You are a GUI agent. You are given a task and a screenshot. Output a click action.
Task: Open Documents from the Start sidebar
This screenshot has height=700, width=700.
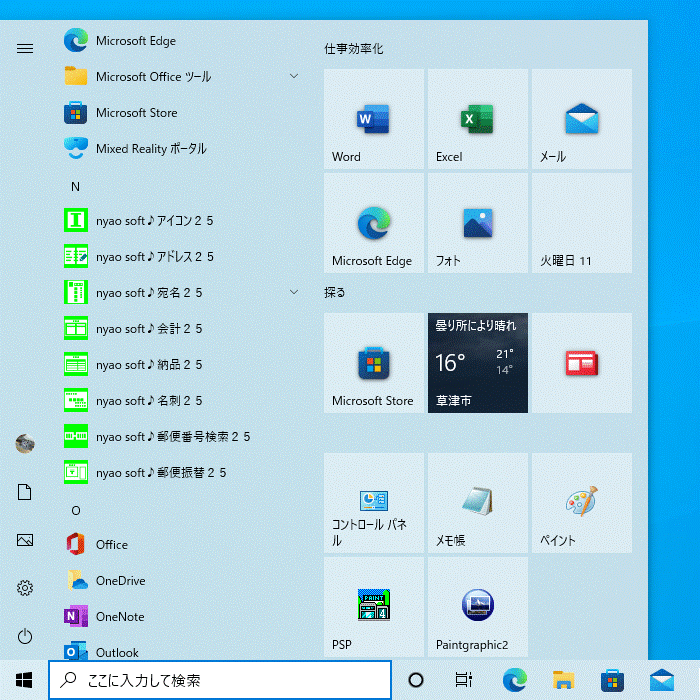pos(25,492)
